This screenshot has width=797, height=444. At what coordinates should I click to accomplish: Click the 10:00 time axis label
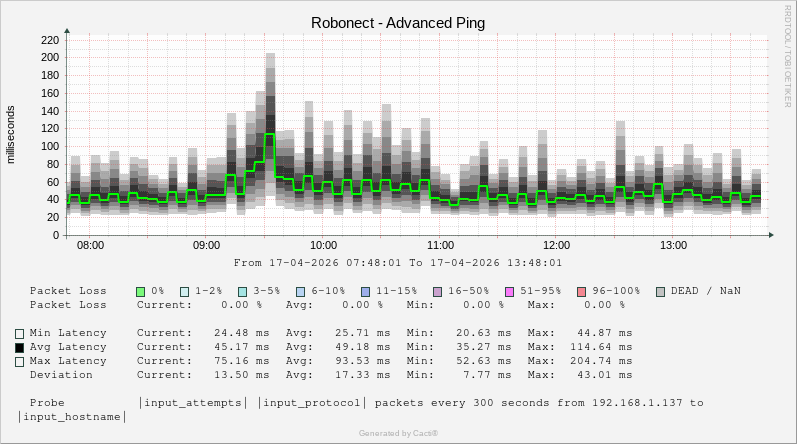click(323, 245)
